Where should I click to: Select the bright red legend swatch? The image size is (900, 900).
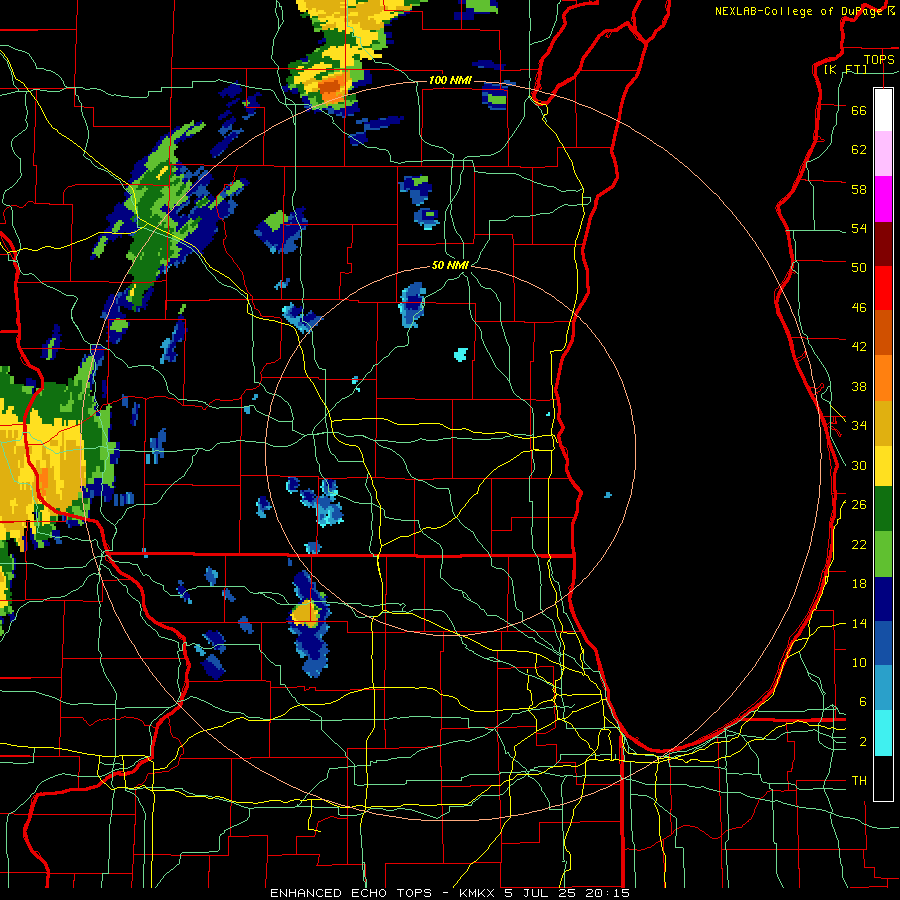pos(883,288)
